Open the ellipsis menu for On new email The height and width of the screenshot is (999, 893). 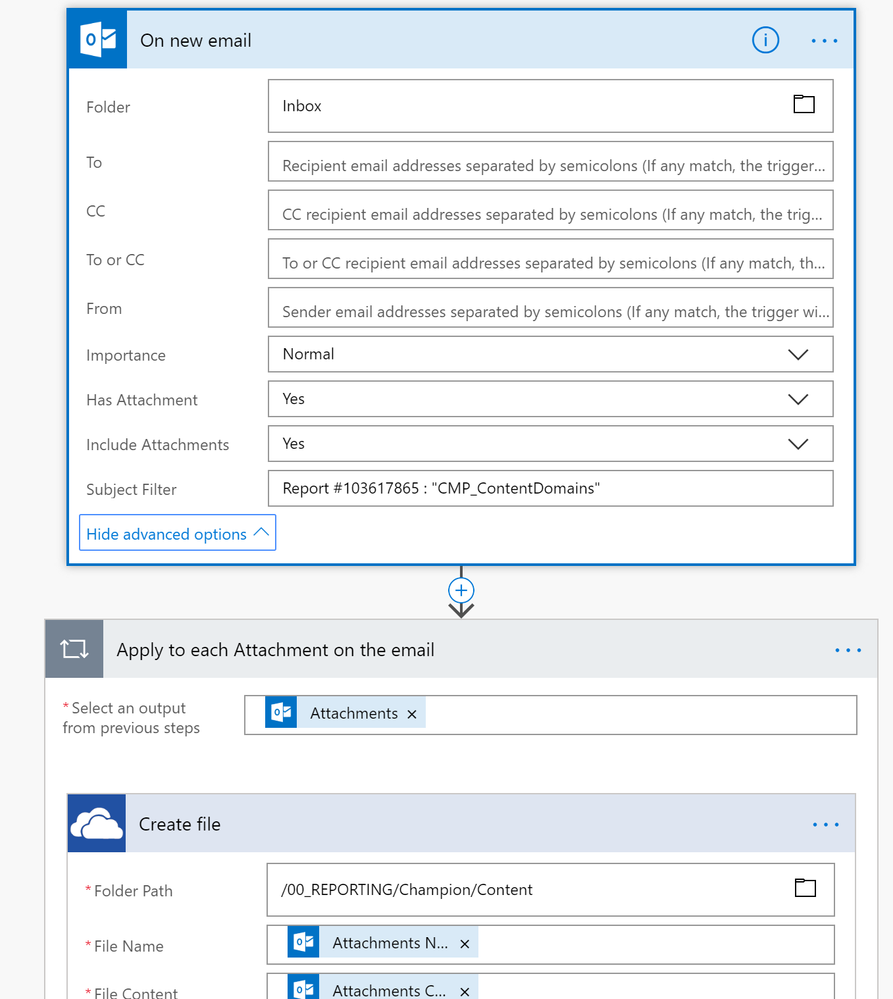click(825, 41)
